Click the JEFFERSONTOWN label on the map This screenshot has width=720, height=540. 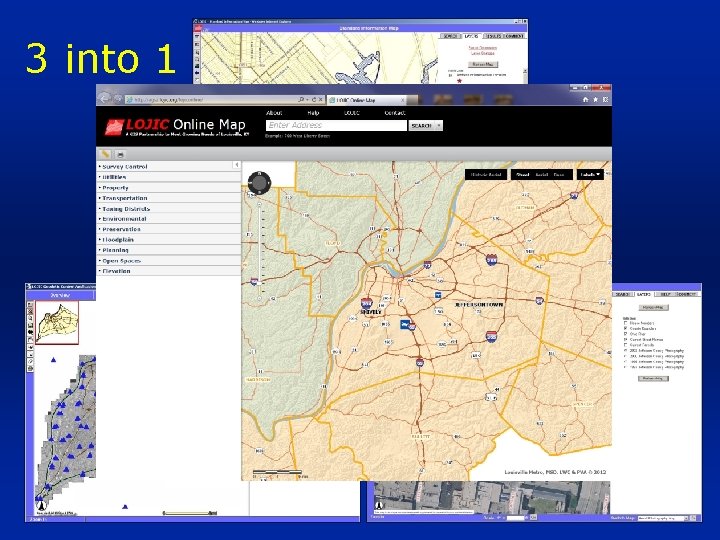tap(479, 304)
